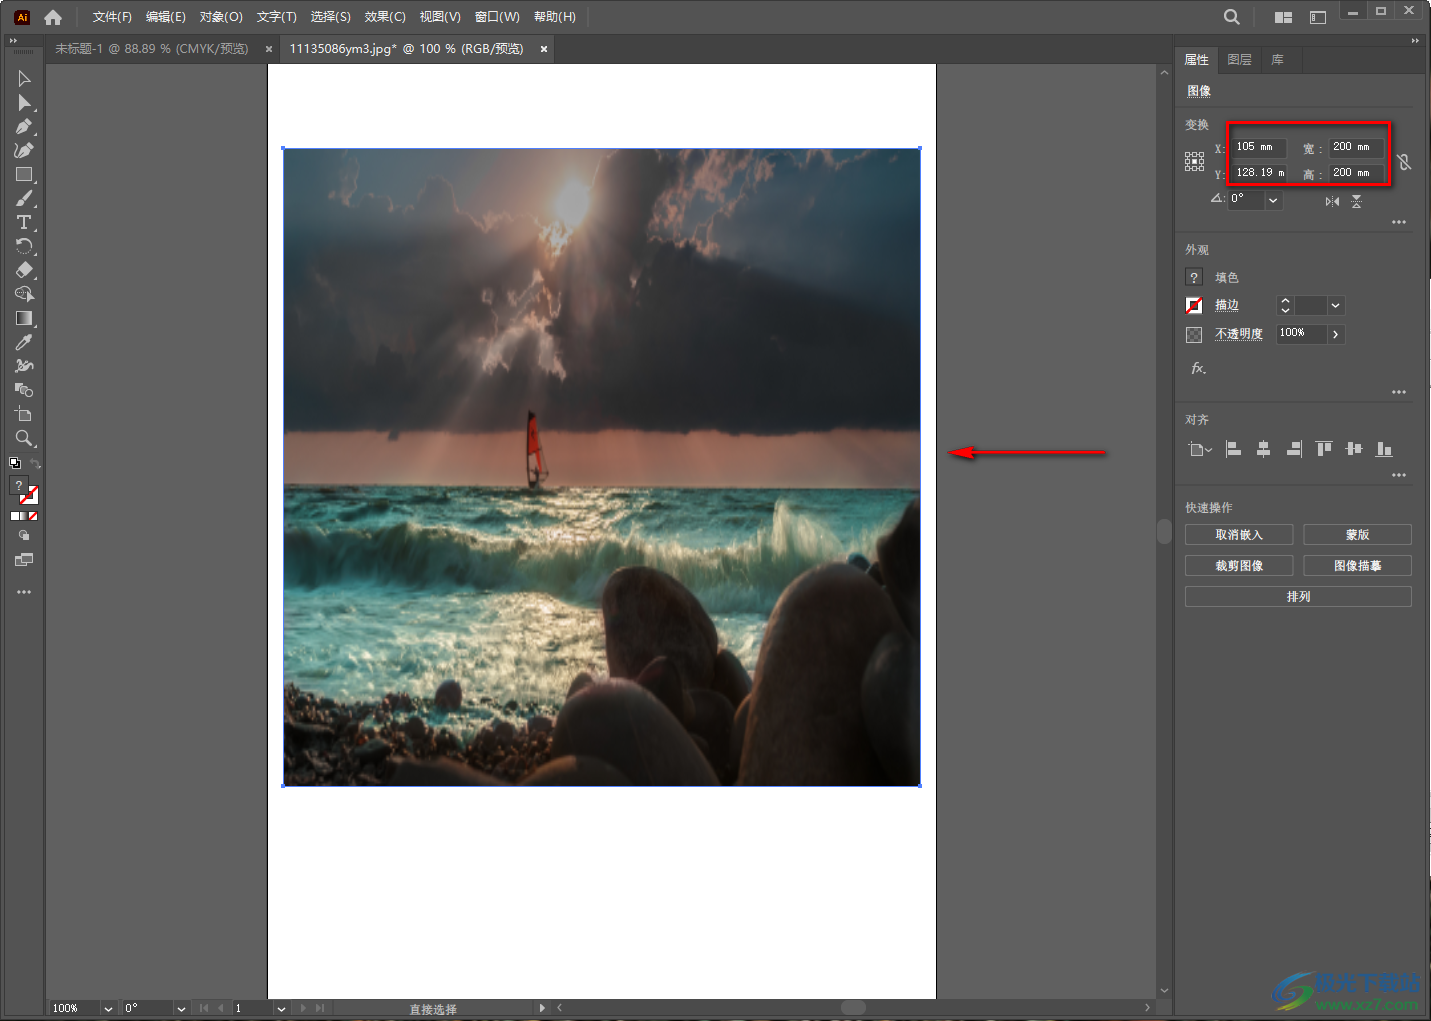Click the 排列 button
1431x1021 pixels.
pyautogui.click(x=1298, y=597)
